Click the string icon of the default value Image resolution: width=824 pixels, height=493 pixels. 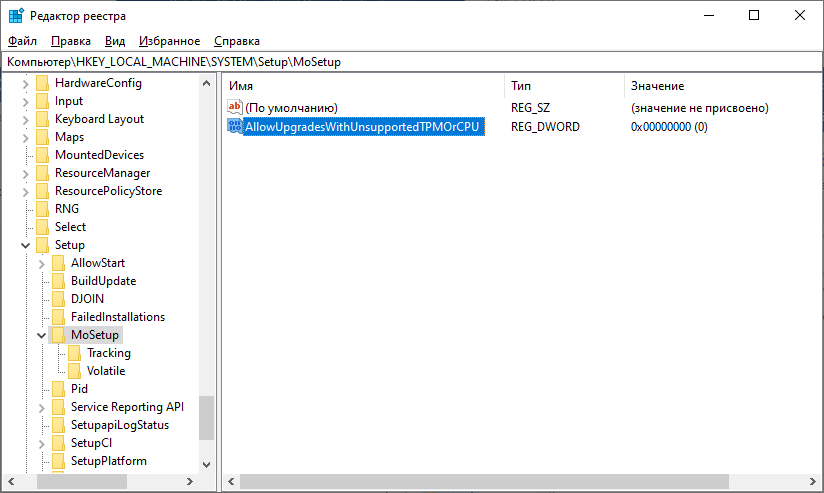pos(235,107)
